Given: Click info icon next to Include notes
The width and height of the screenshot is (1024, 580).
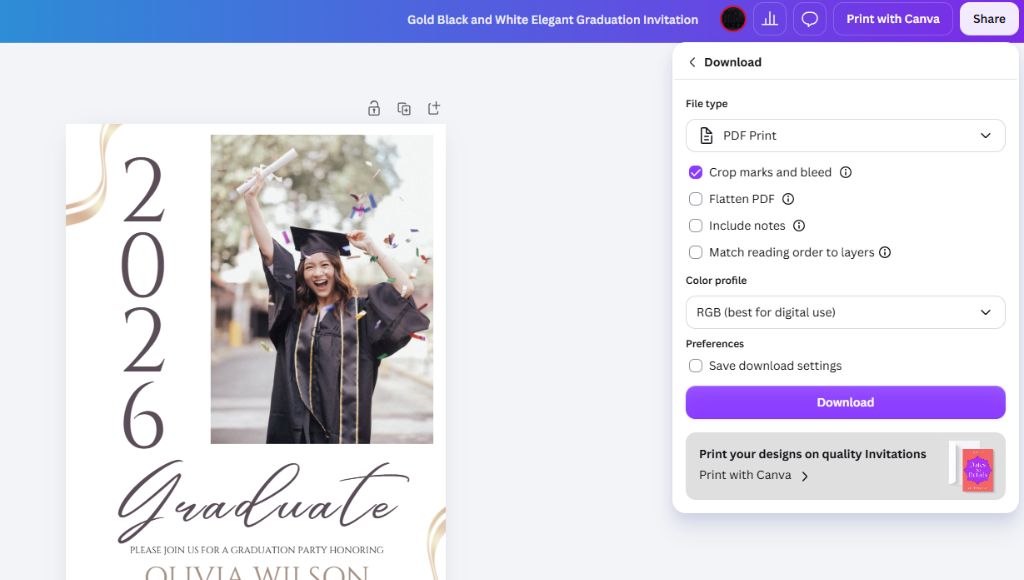Looking at the screenshot, I should click(x=799, y=226).
